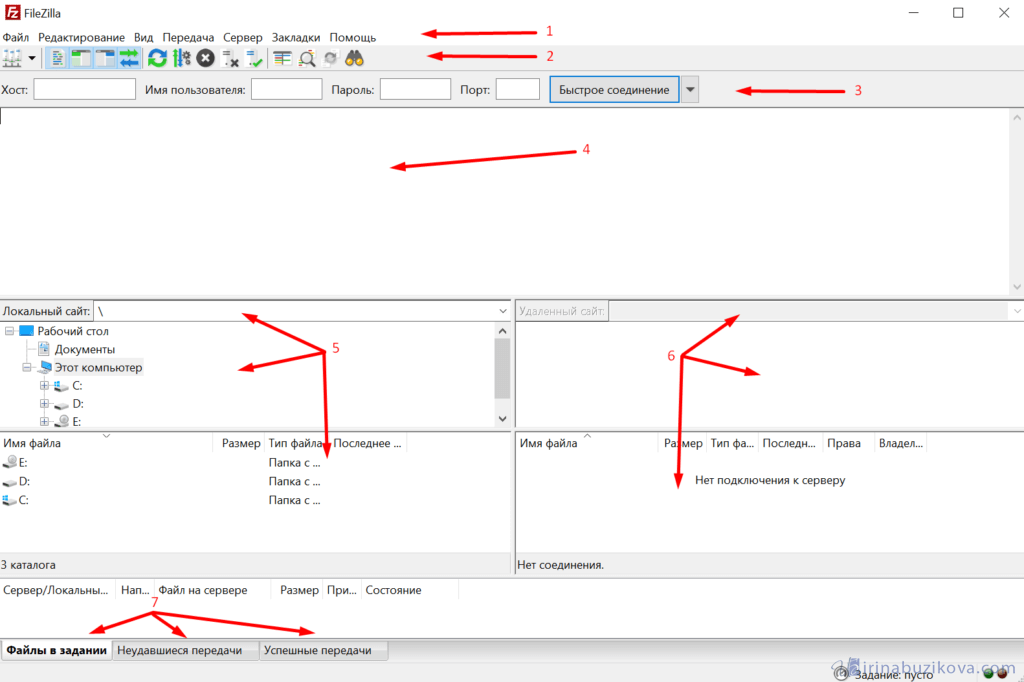Toggle the local directory tree view
Viewport: 1024px width, 682px height.
click(81, 58)
